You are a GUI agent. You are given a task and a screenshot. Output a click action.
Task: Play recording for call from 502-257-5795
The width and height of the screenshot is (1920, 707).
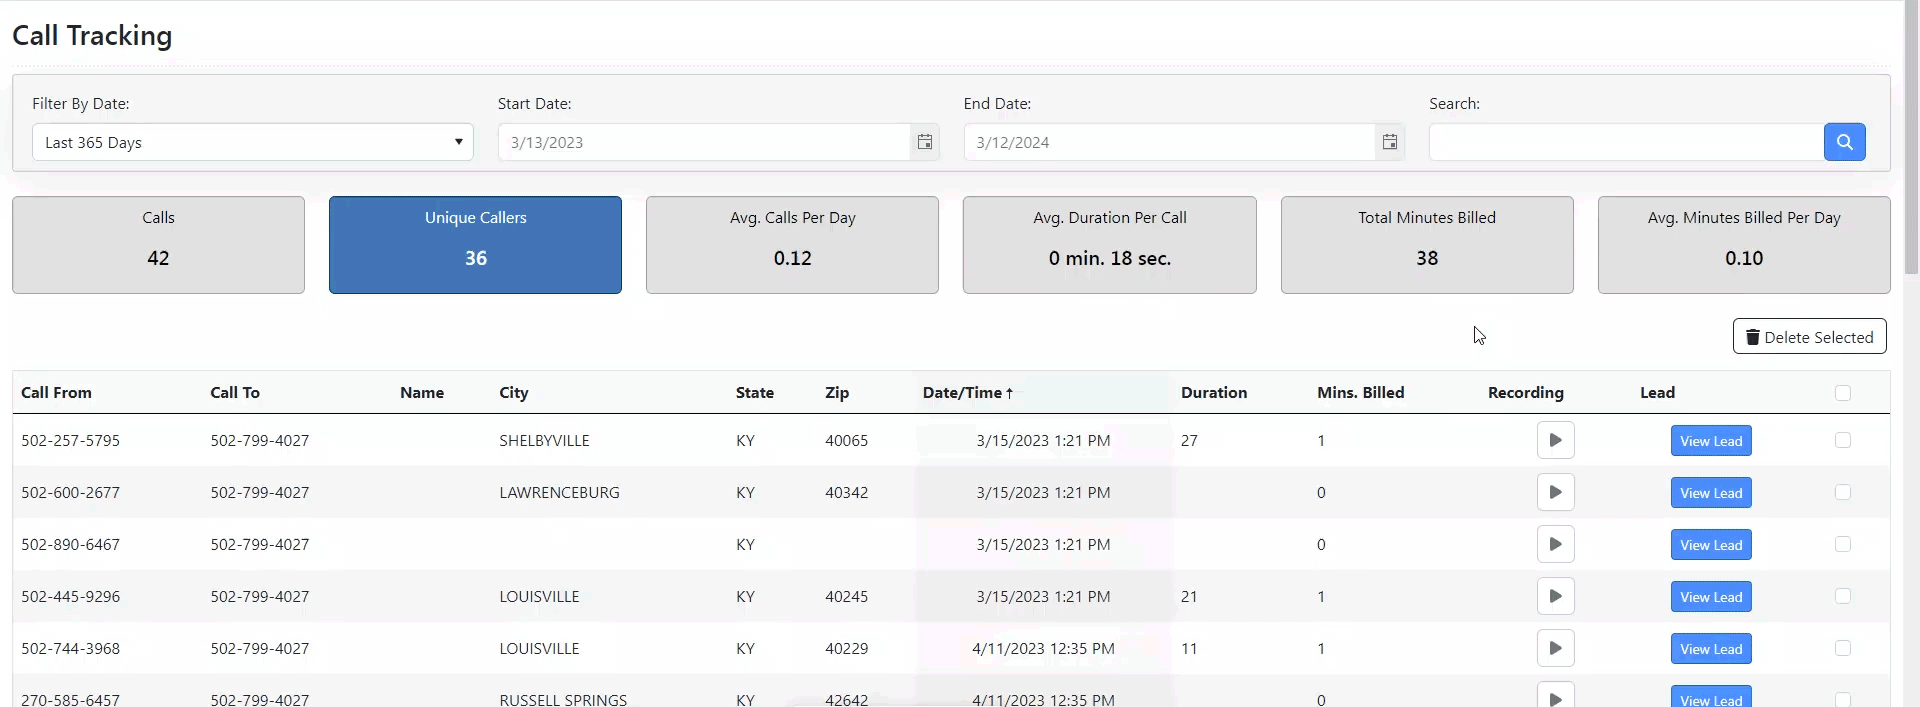click(1555, 441)
